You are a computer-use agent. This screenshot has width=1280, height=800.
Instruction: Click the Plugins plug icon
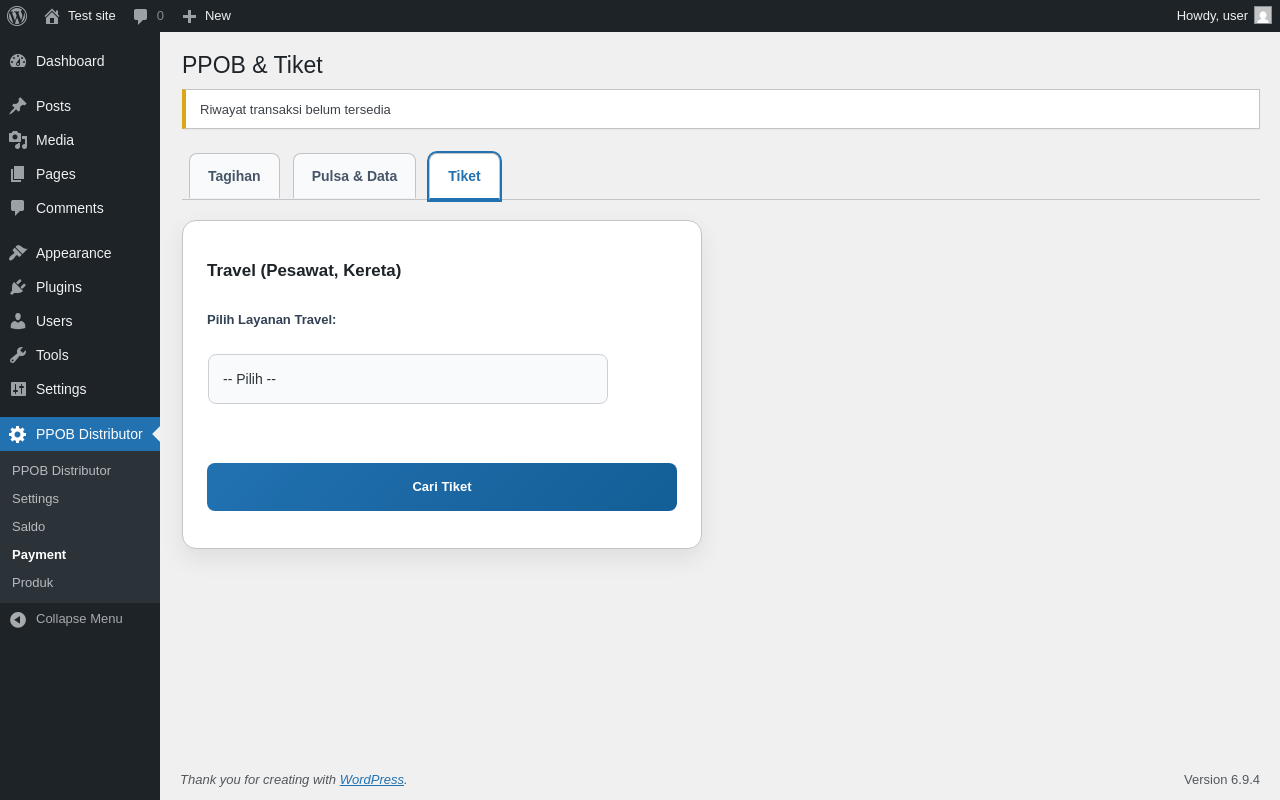(x=18, y=287)
